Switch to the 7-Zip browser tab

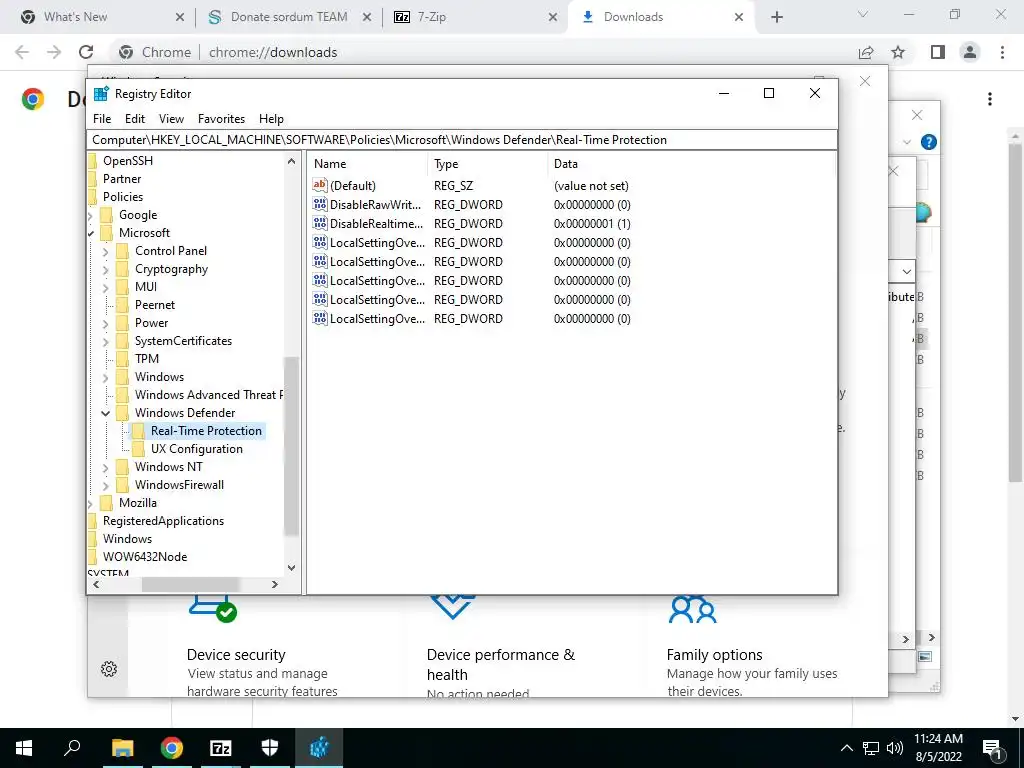(475, 17)
